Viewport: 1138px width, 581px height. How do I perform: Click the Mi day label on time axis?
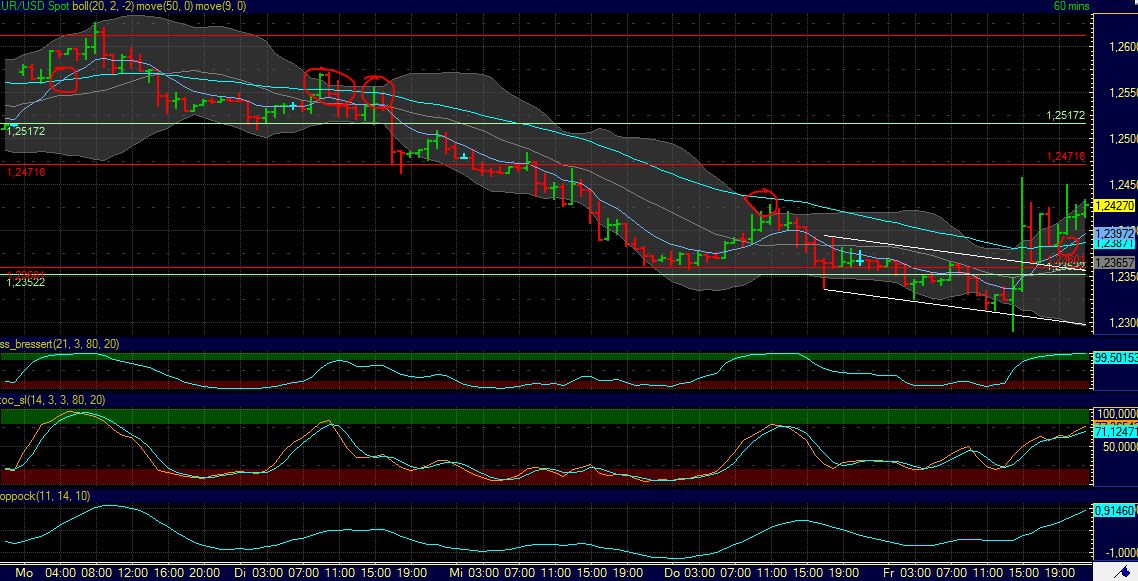[455, 573]
